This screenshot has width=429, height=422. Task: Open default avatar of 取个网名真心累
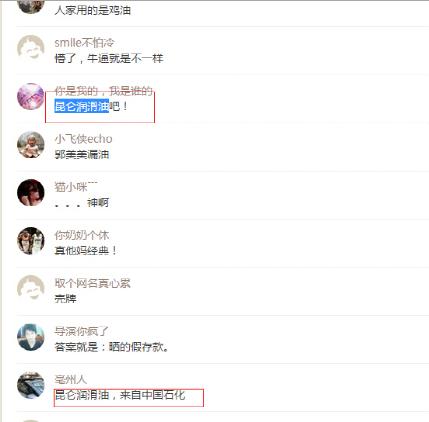pos(31,289)
